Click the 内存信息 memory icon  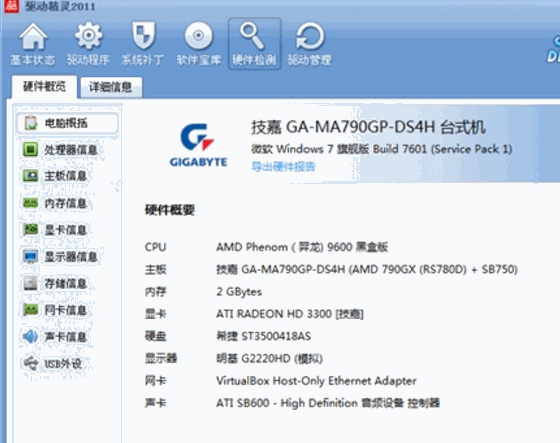(30, 203)
